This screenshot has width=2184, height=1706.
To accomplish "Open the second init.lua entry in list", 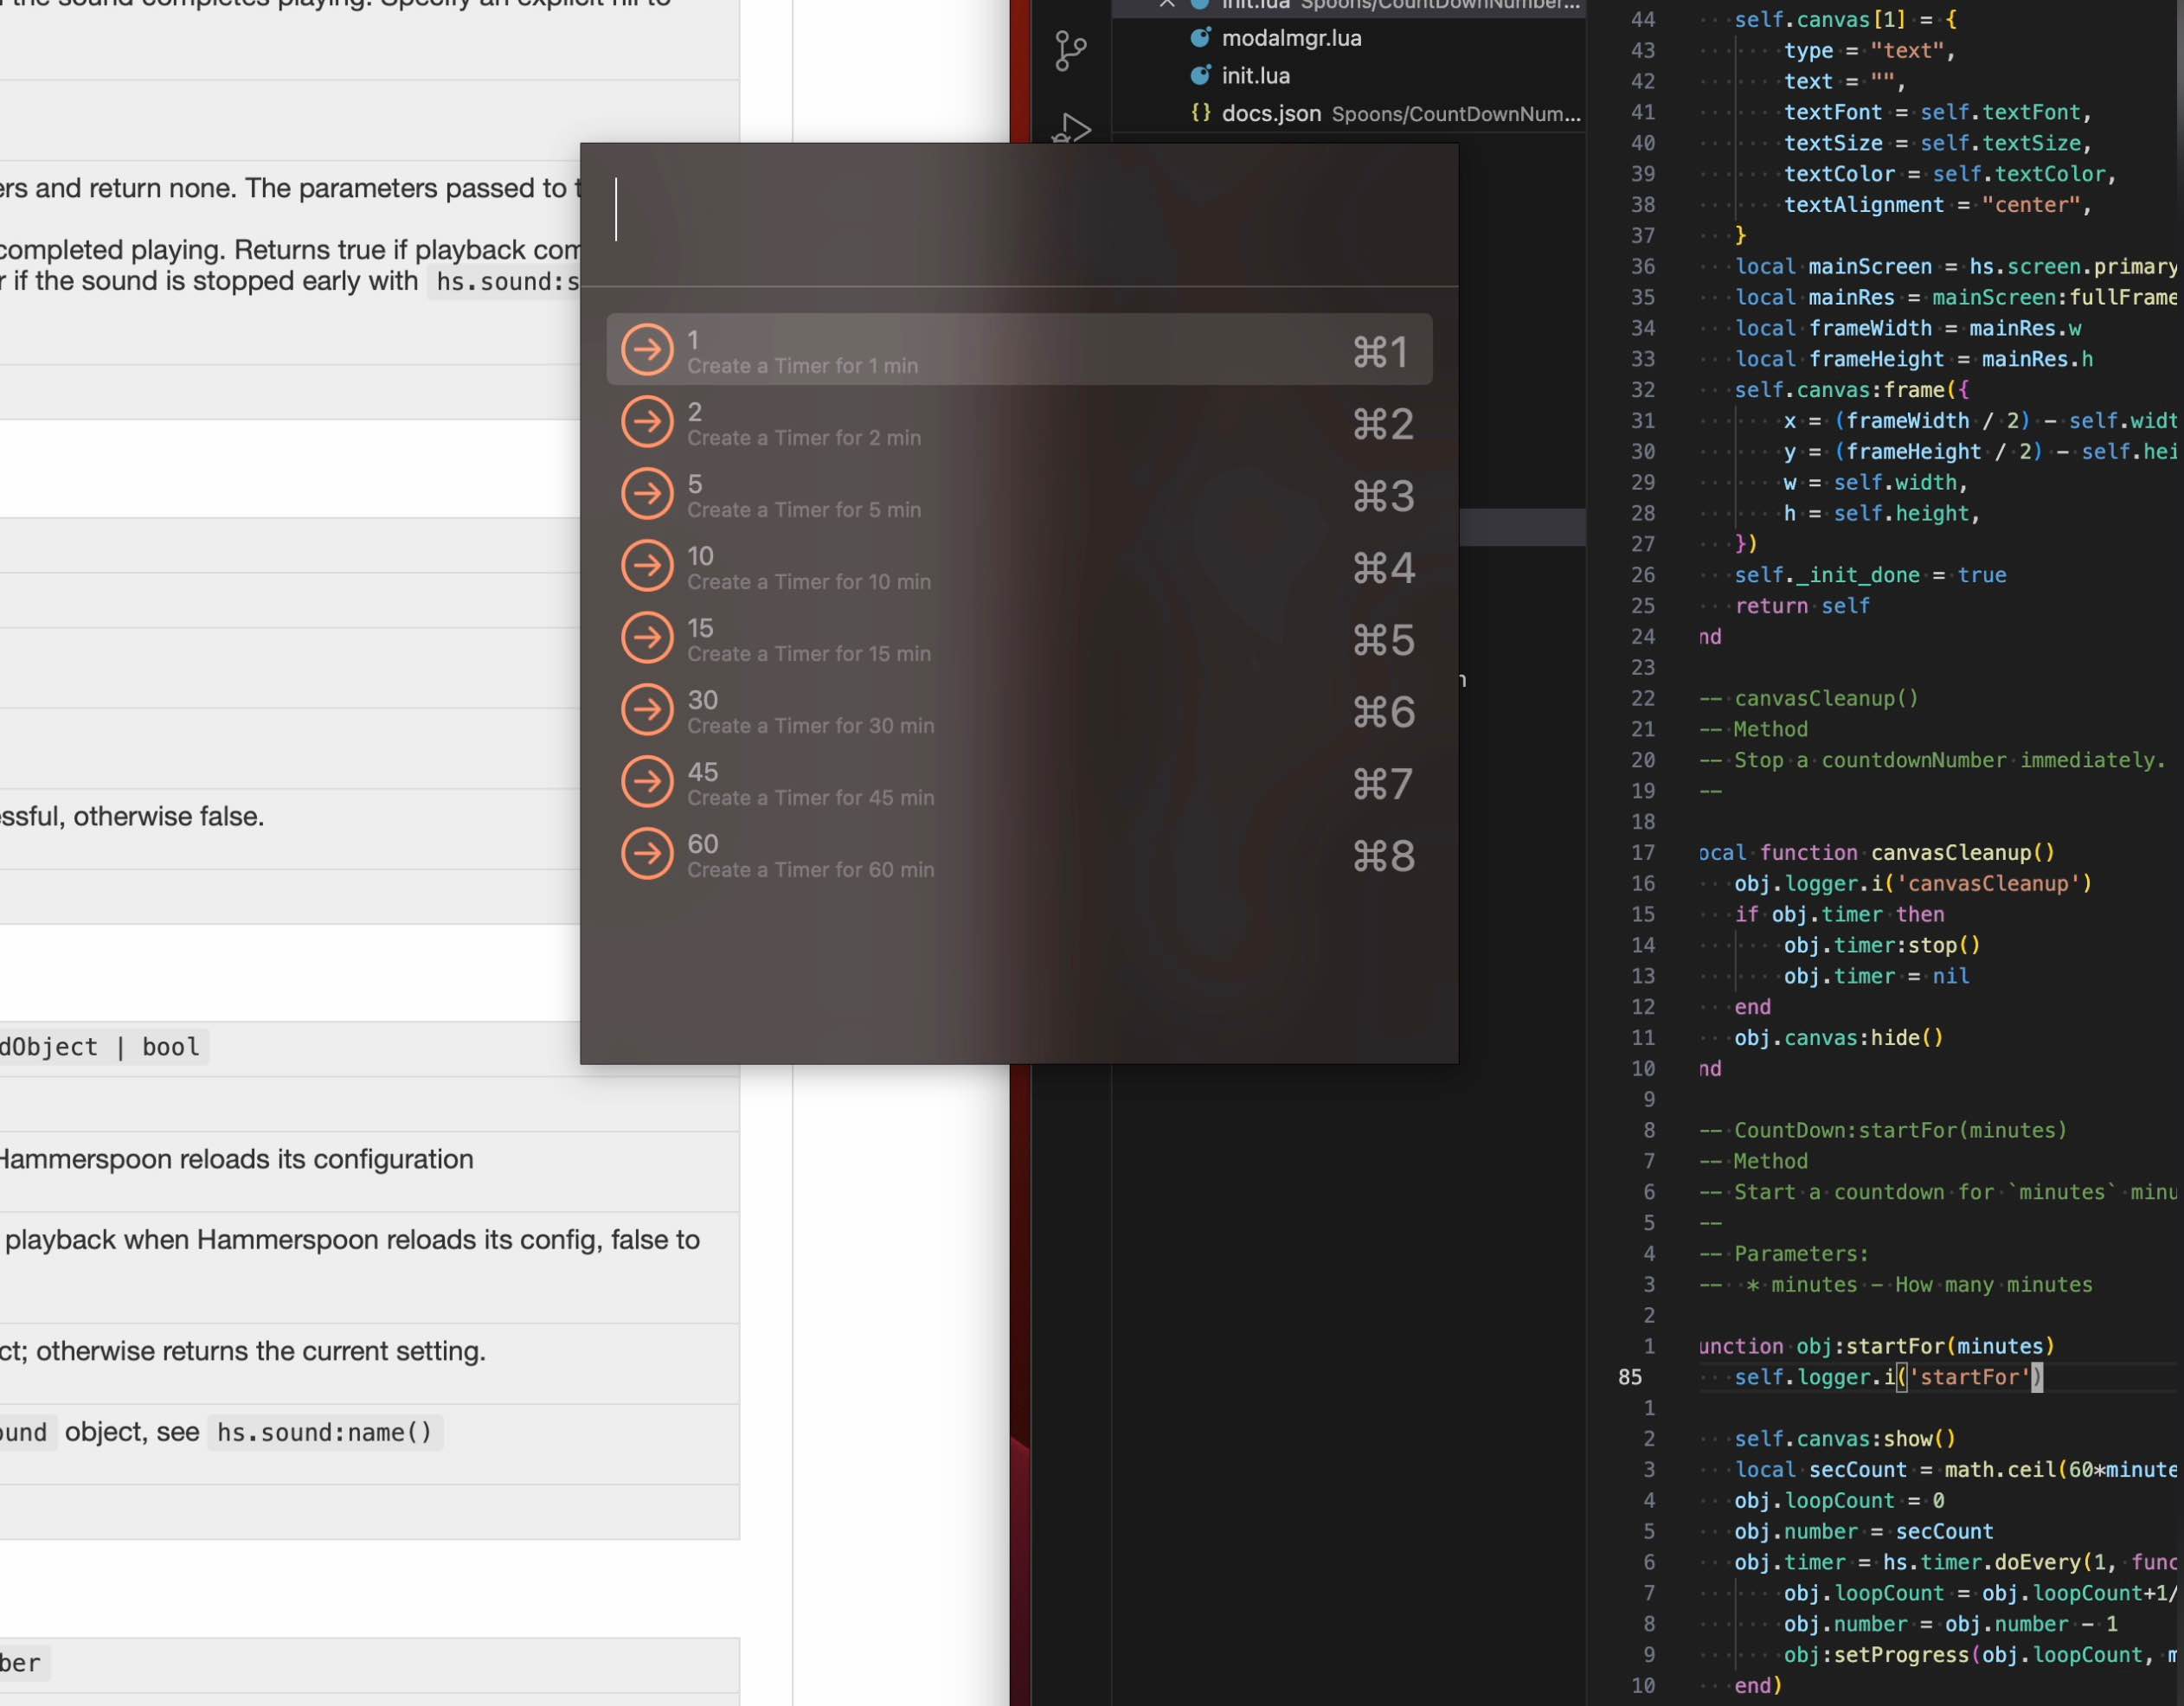I will (1255, 76).
